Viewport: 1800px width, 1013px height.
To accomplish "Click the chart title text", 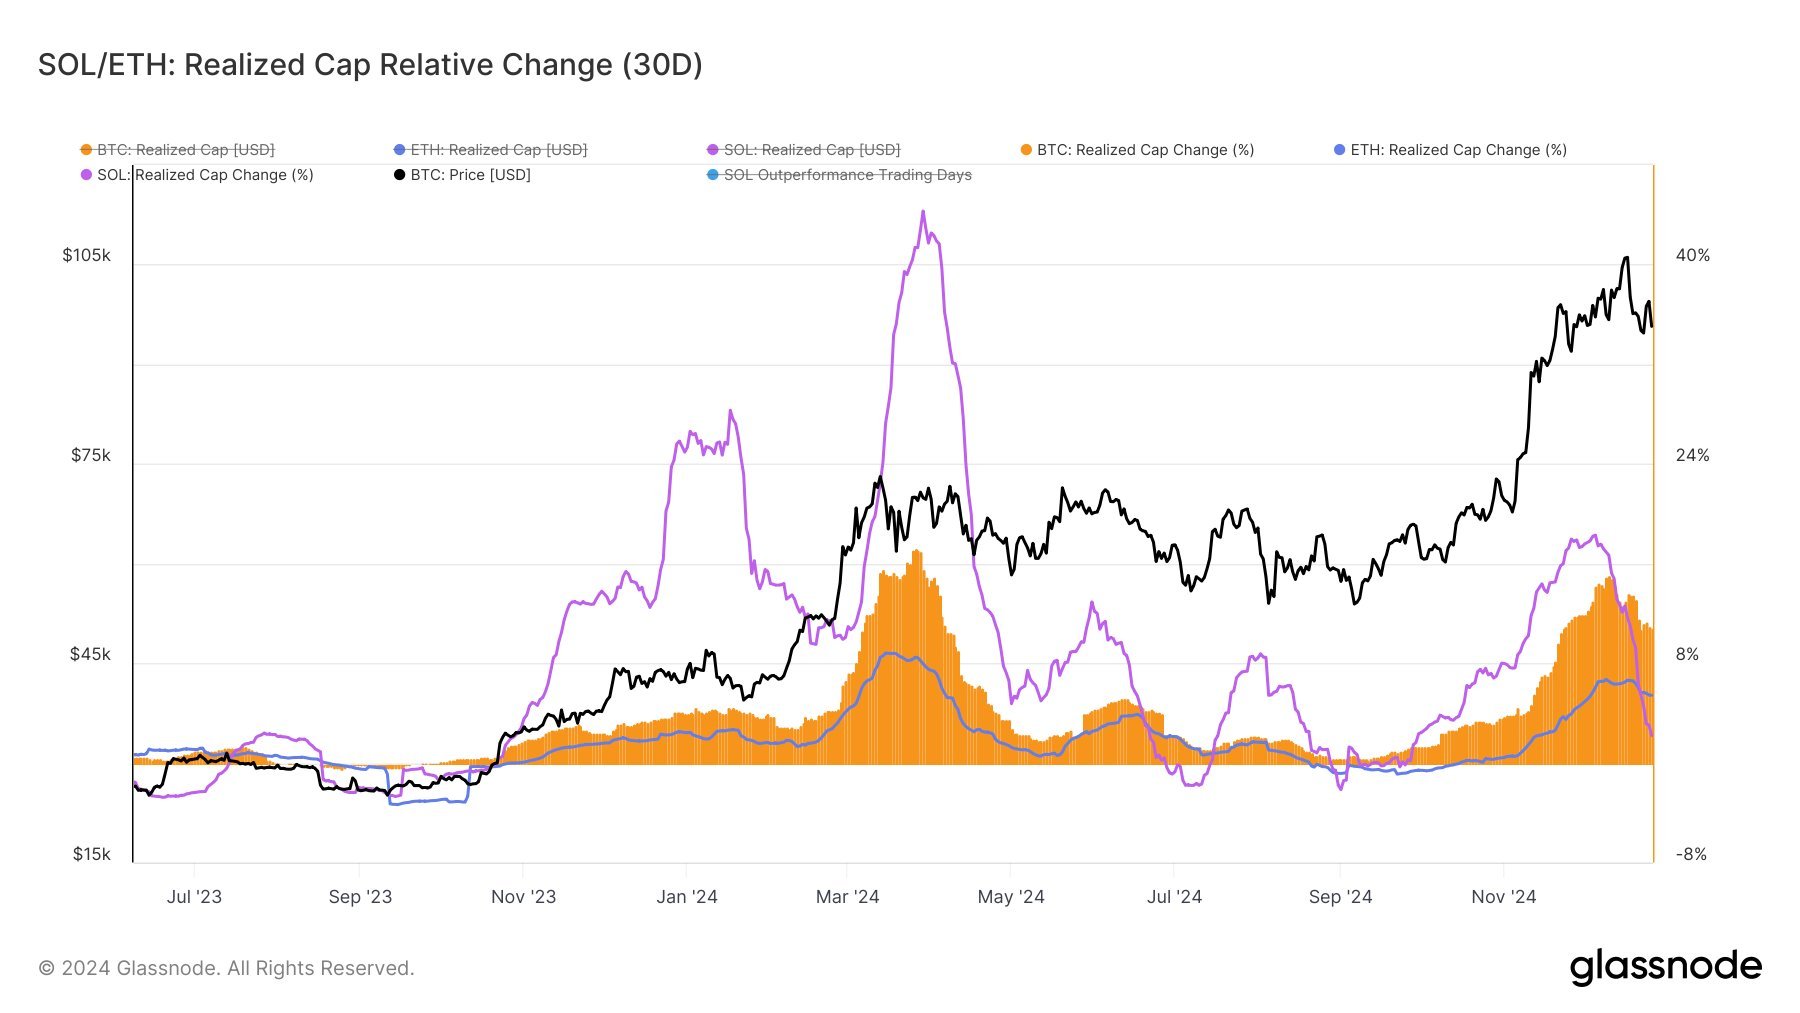I will pyautogui.click(x=370, y=65).
